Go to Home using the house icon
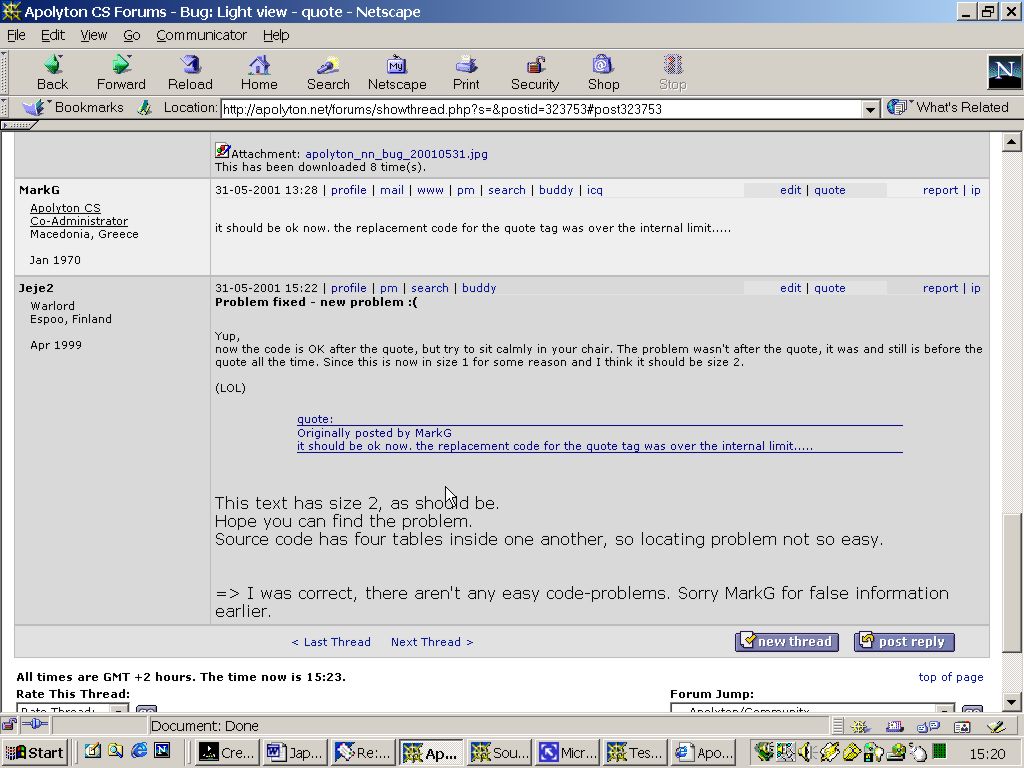The height and width of the screenshot is (768, 1024). [259, 66]
